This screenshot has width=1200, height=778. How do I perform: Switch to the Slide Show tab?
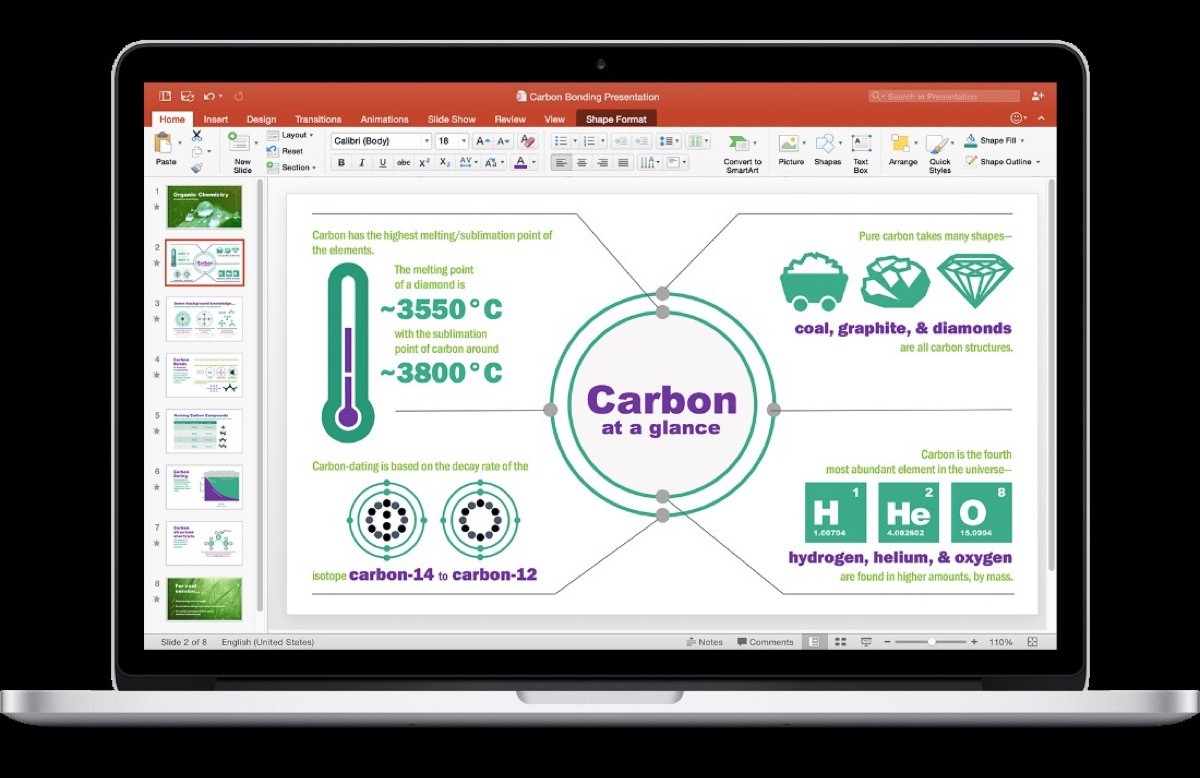pos(451,119)
